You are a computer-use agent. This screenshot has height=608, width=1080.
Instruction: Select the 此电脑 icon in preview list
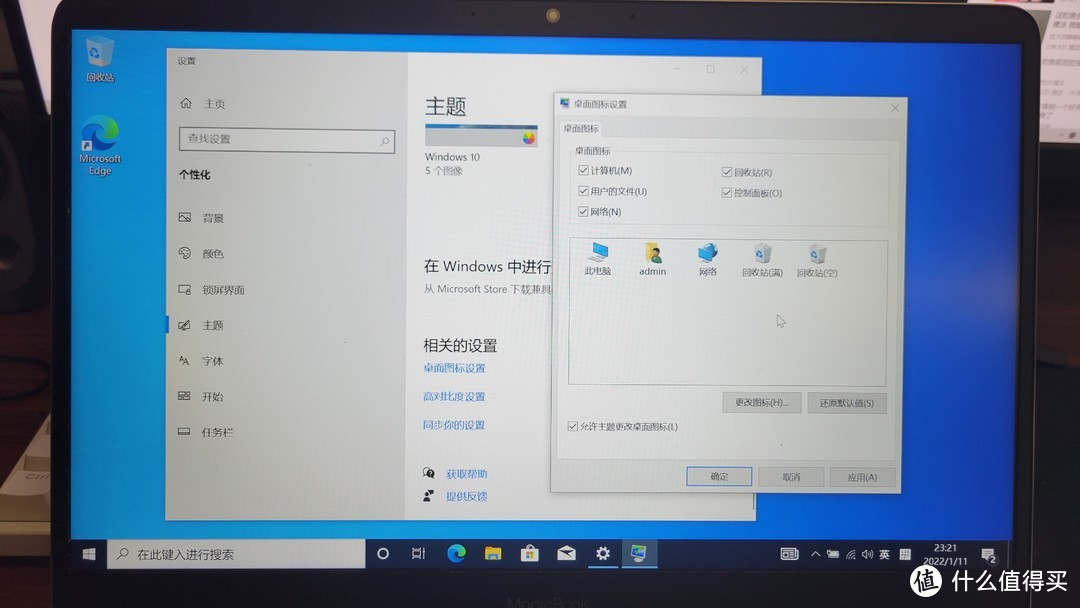pos(597,258)
